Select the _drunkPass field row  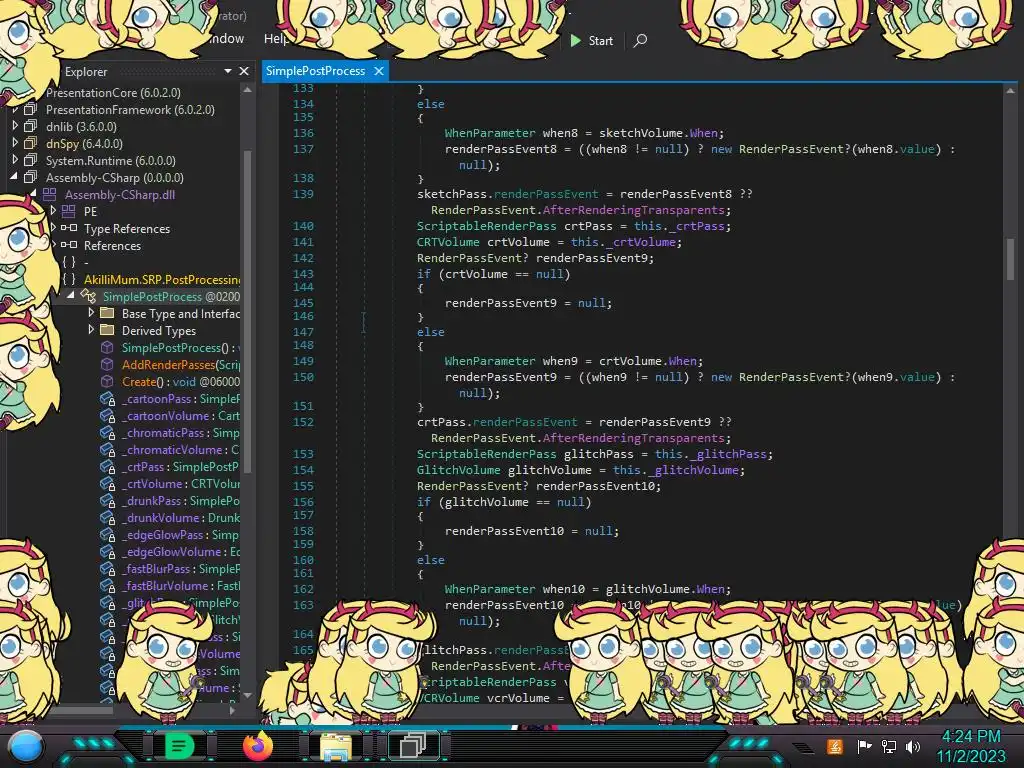[180, 500]
